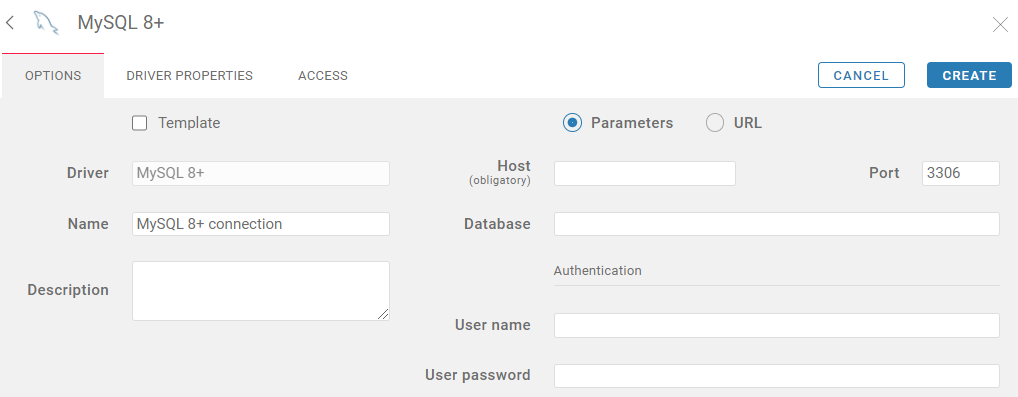Click the MySQL dolphin logo icon
The image size is (1018, 397).
click(x=46, y=23)
